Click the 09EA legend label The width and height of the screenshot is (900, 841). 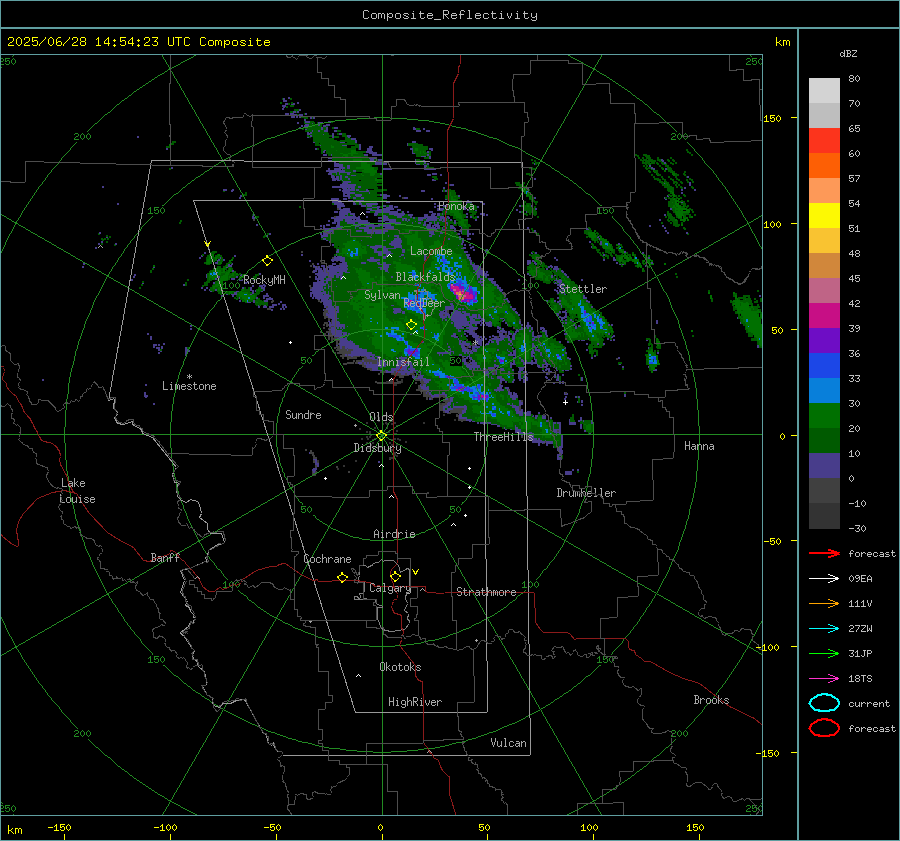[860, 579]
